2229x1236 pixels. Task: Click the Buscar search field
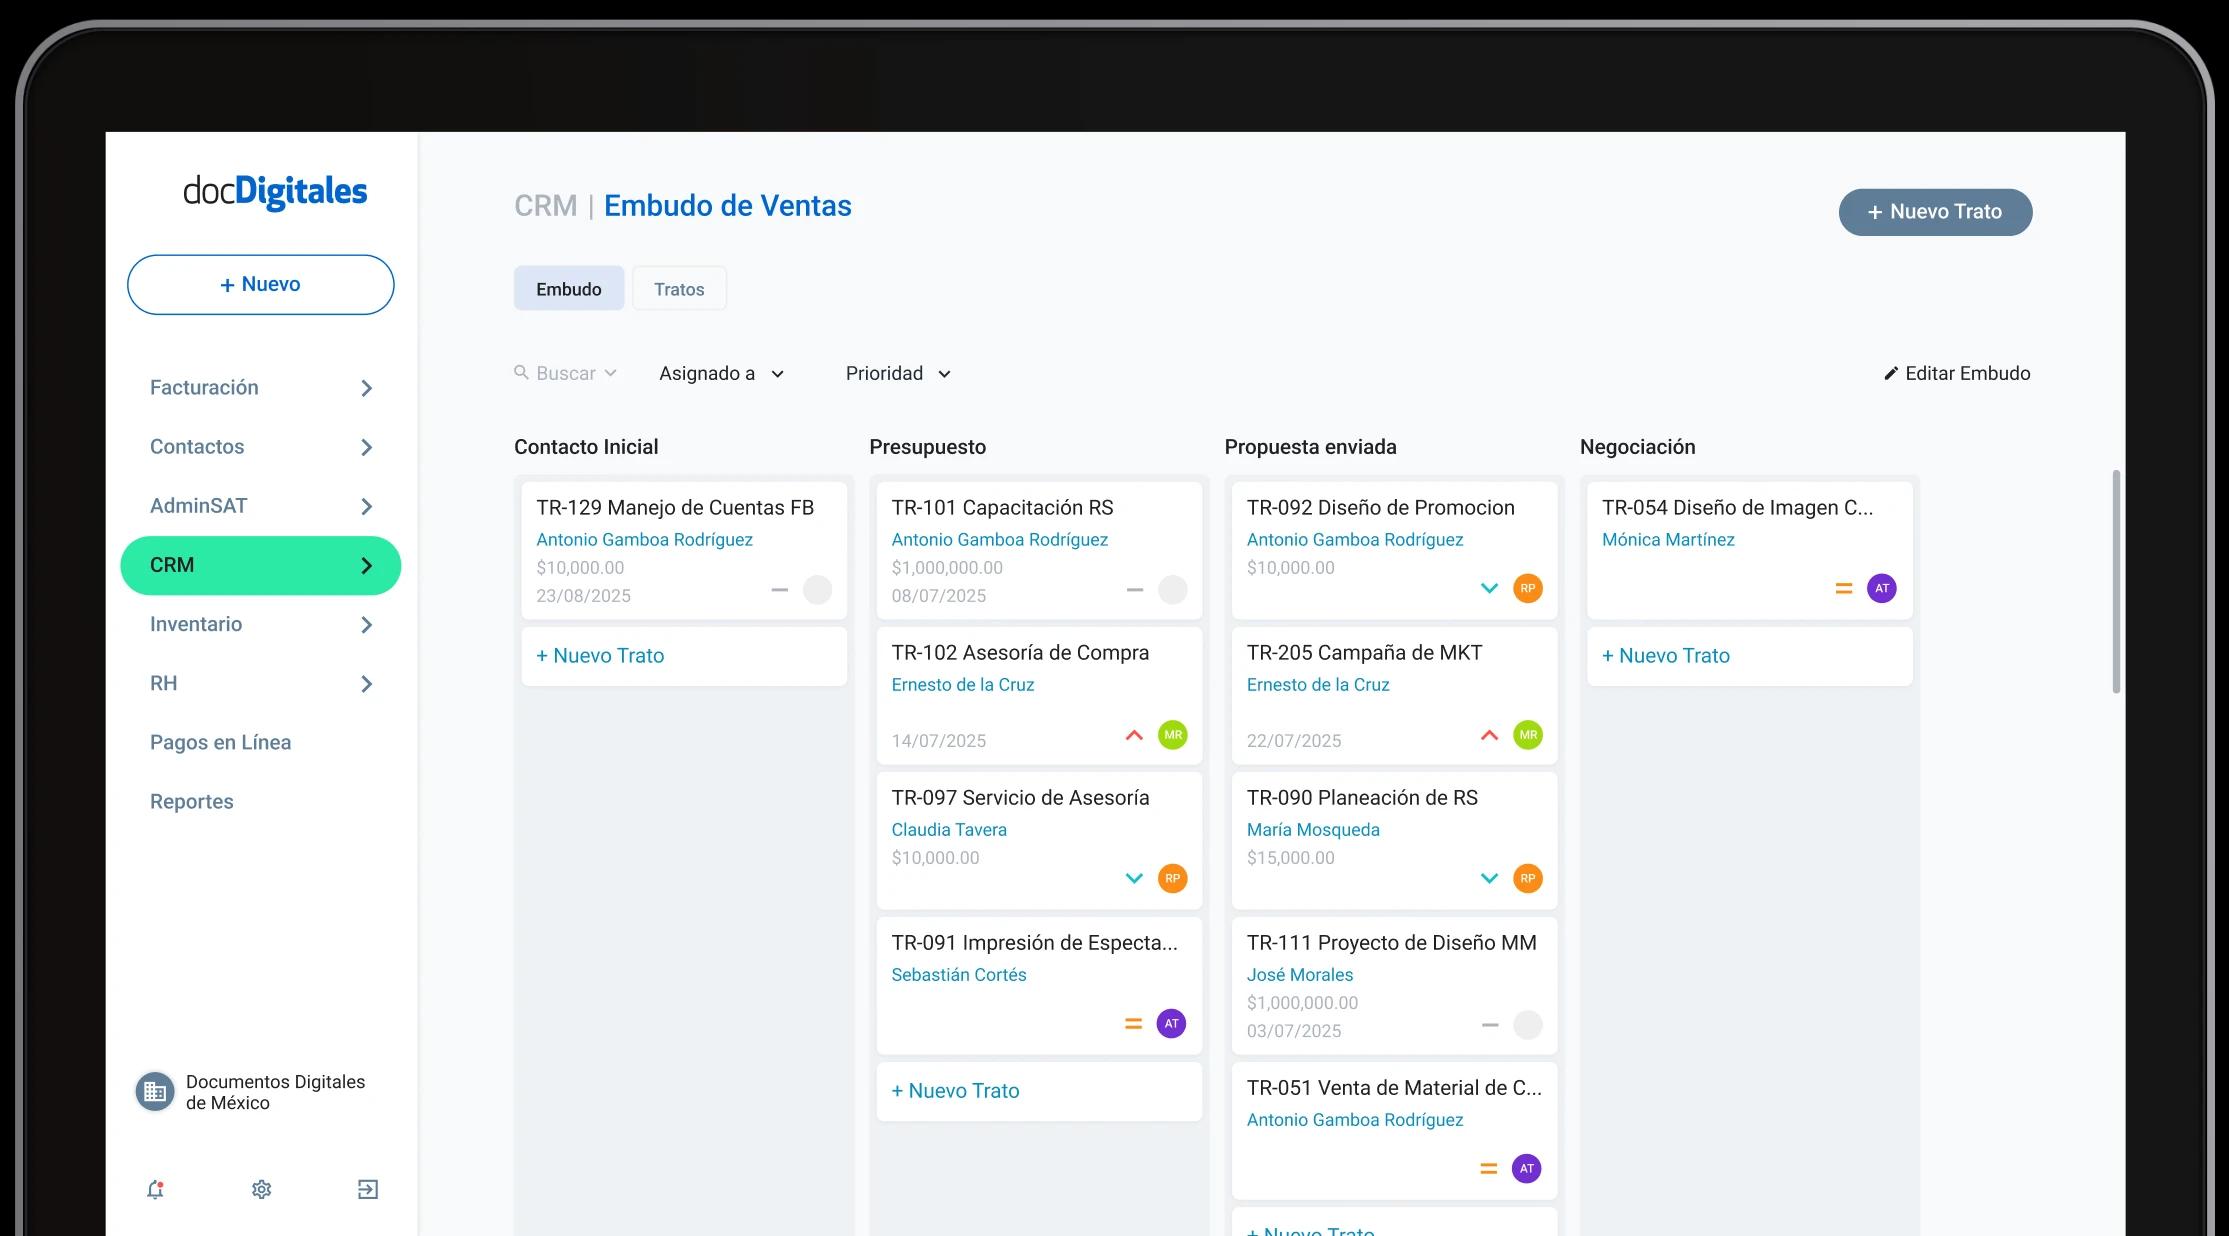click(565, 372)
